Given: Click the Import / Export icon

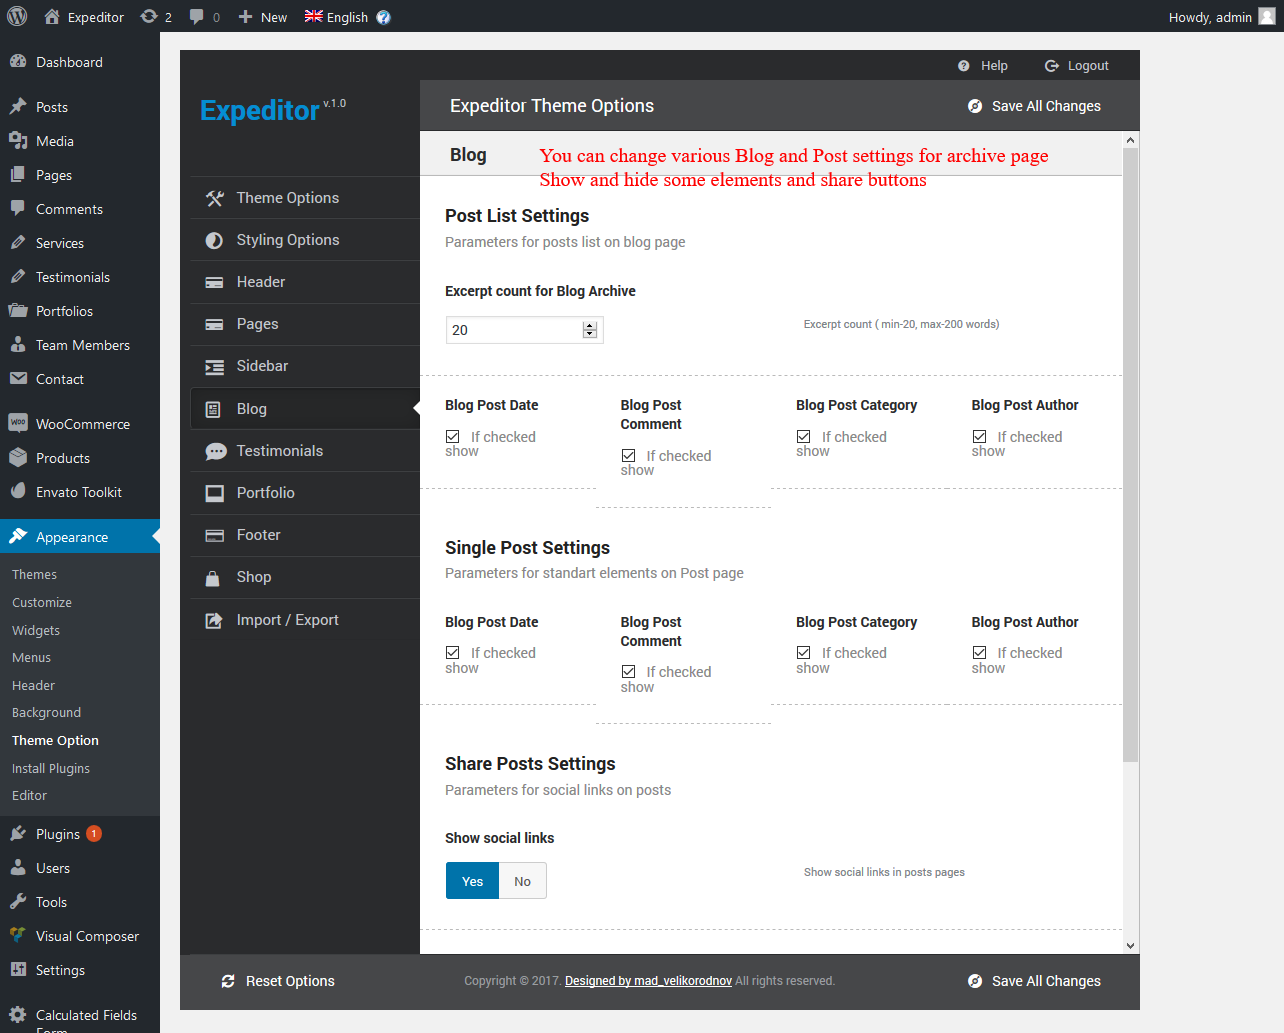Looking at the screenshot, I should [214, 620].
